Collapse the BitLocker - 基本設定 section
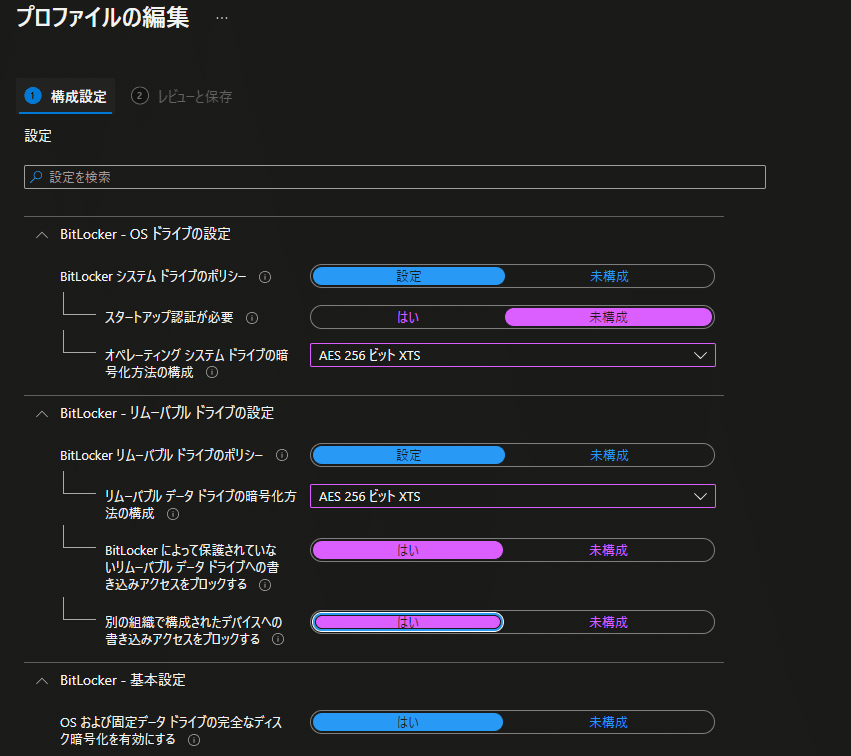The width and height of the screenshot is (851, 756). [42, 681]
